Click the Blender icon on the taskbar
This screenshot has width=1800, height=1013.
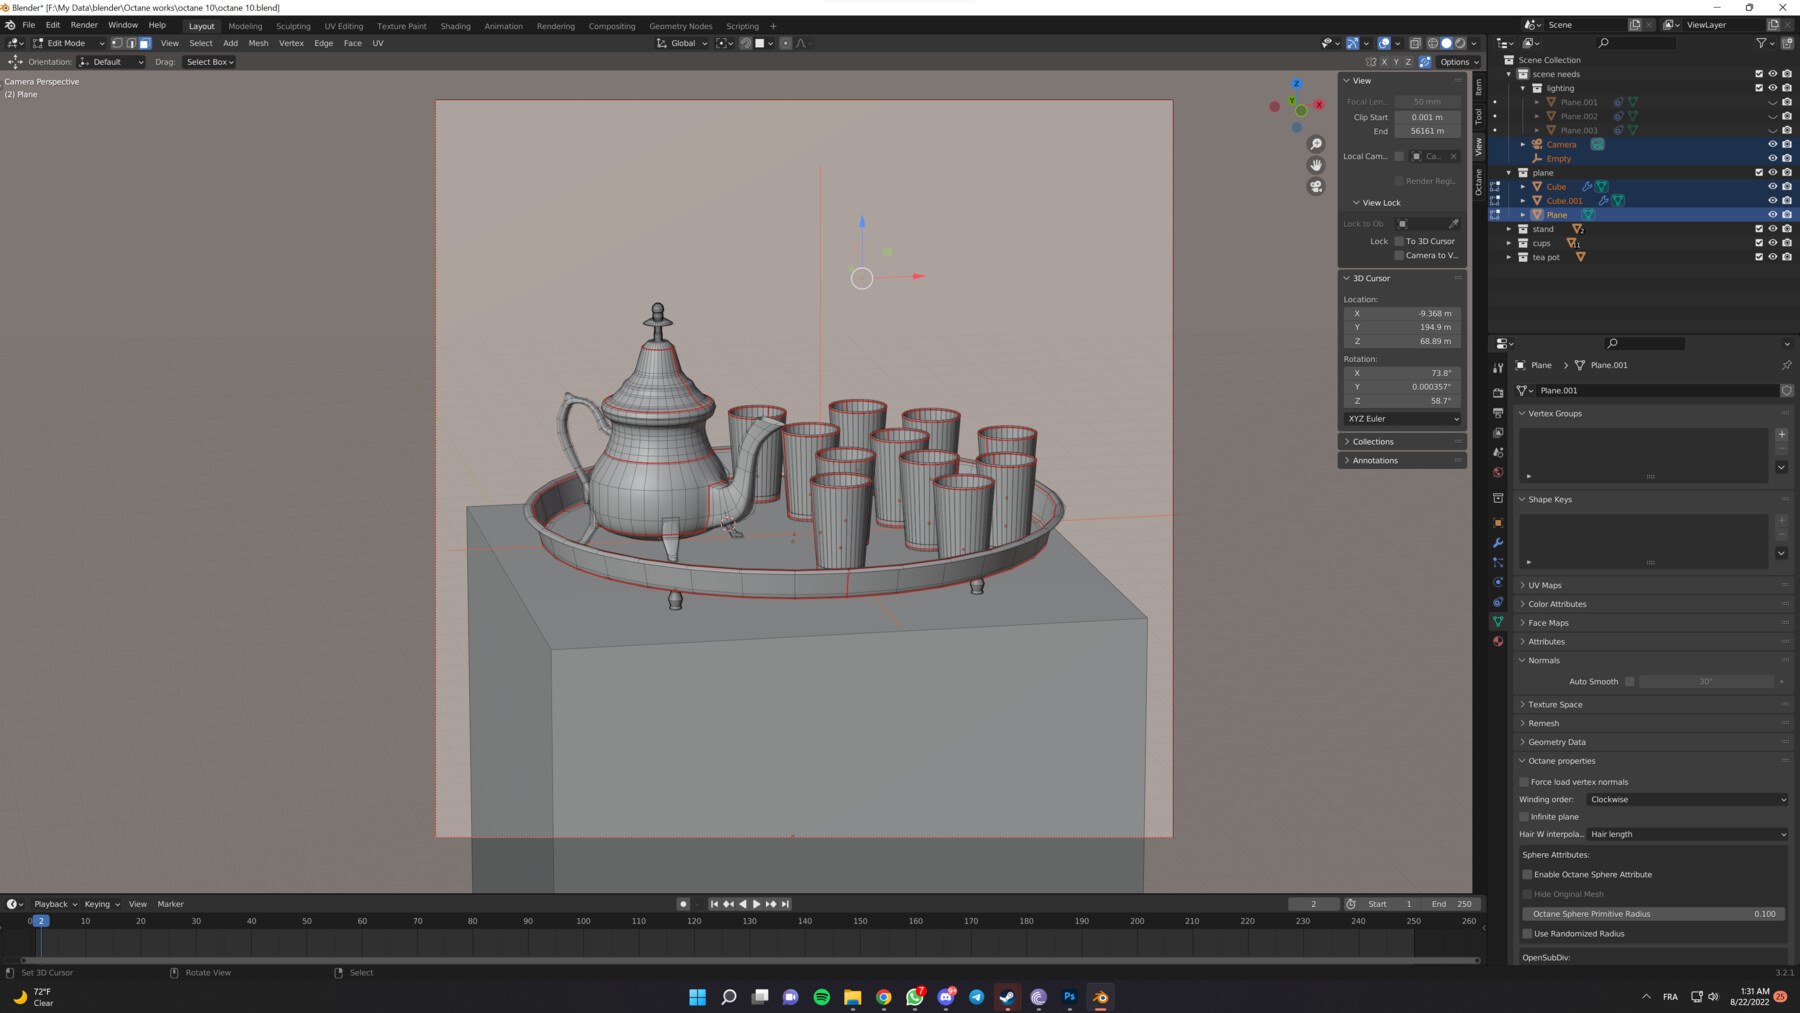[1099, 996]
